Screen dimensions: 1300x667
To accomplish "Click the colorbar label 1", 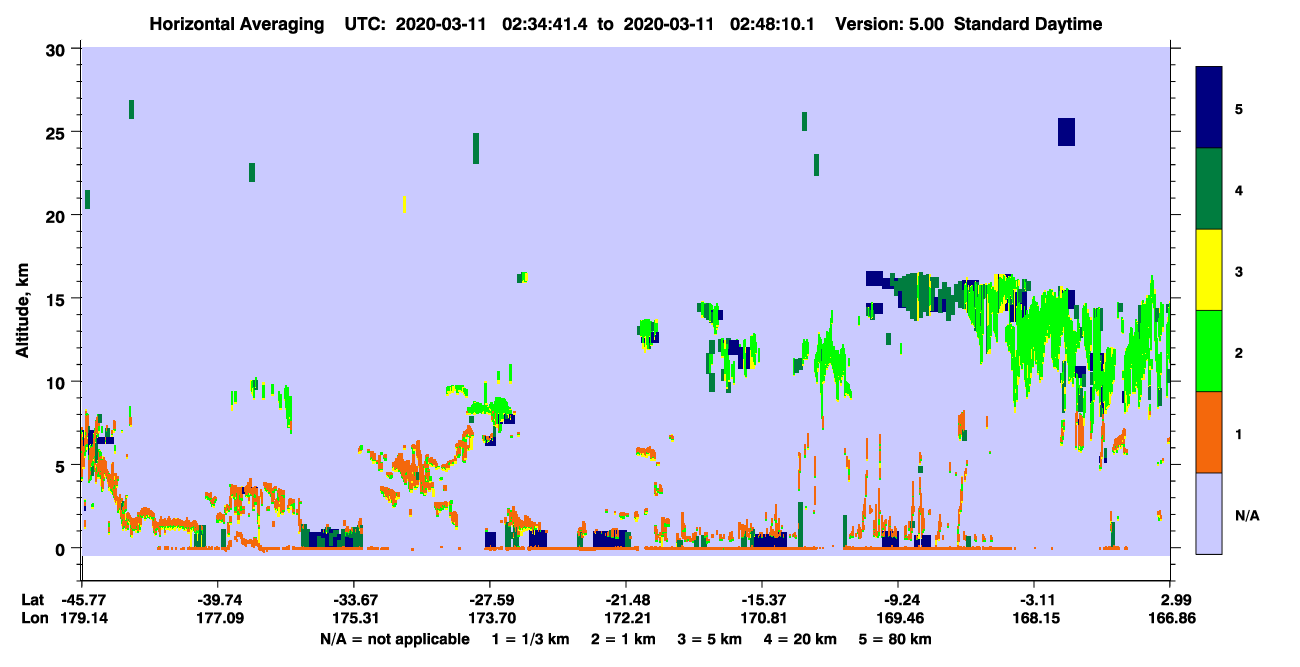I will 1238,433.
